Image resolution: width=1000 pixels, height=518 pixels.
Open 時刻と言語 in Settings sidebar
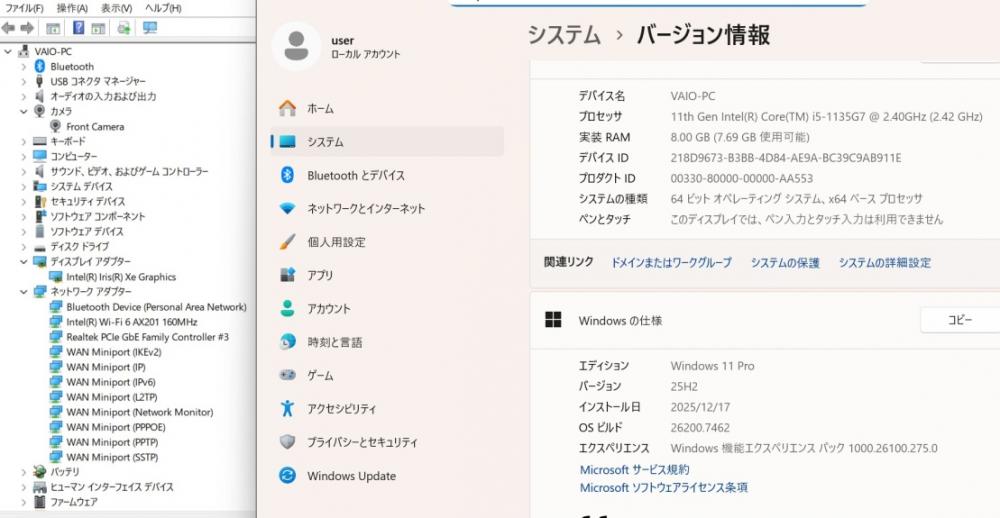(x=386, y=343)
